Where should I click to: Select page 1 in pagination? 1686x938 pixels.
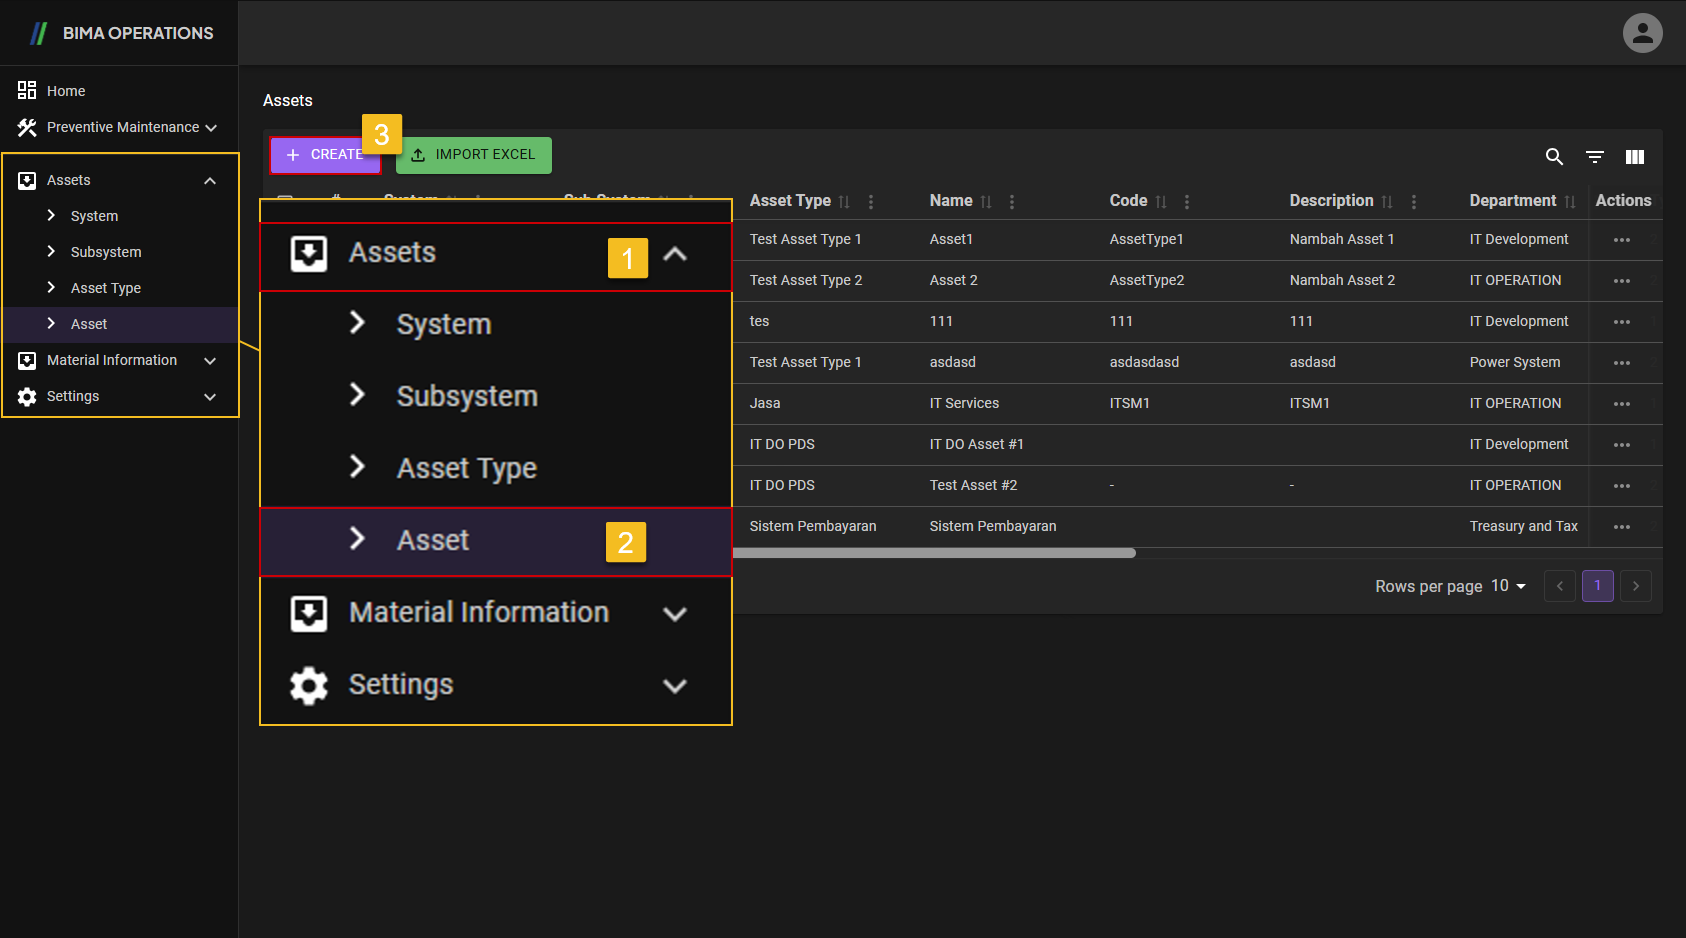pos(1597,586)
